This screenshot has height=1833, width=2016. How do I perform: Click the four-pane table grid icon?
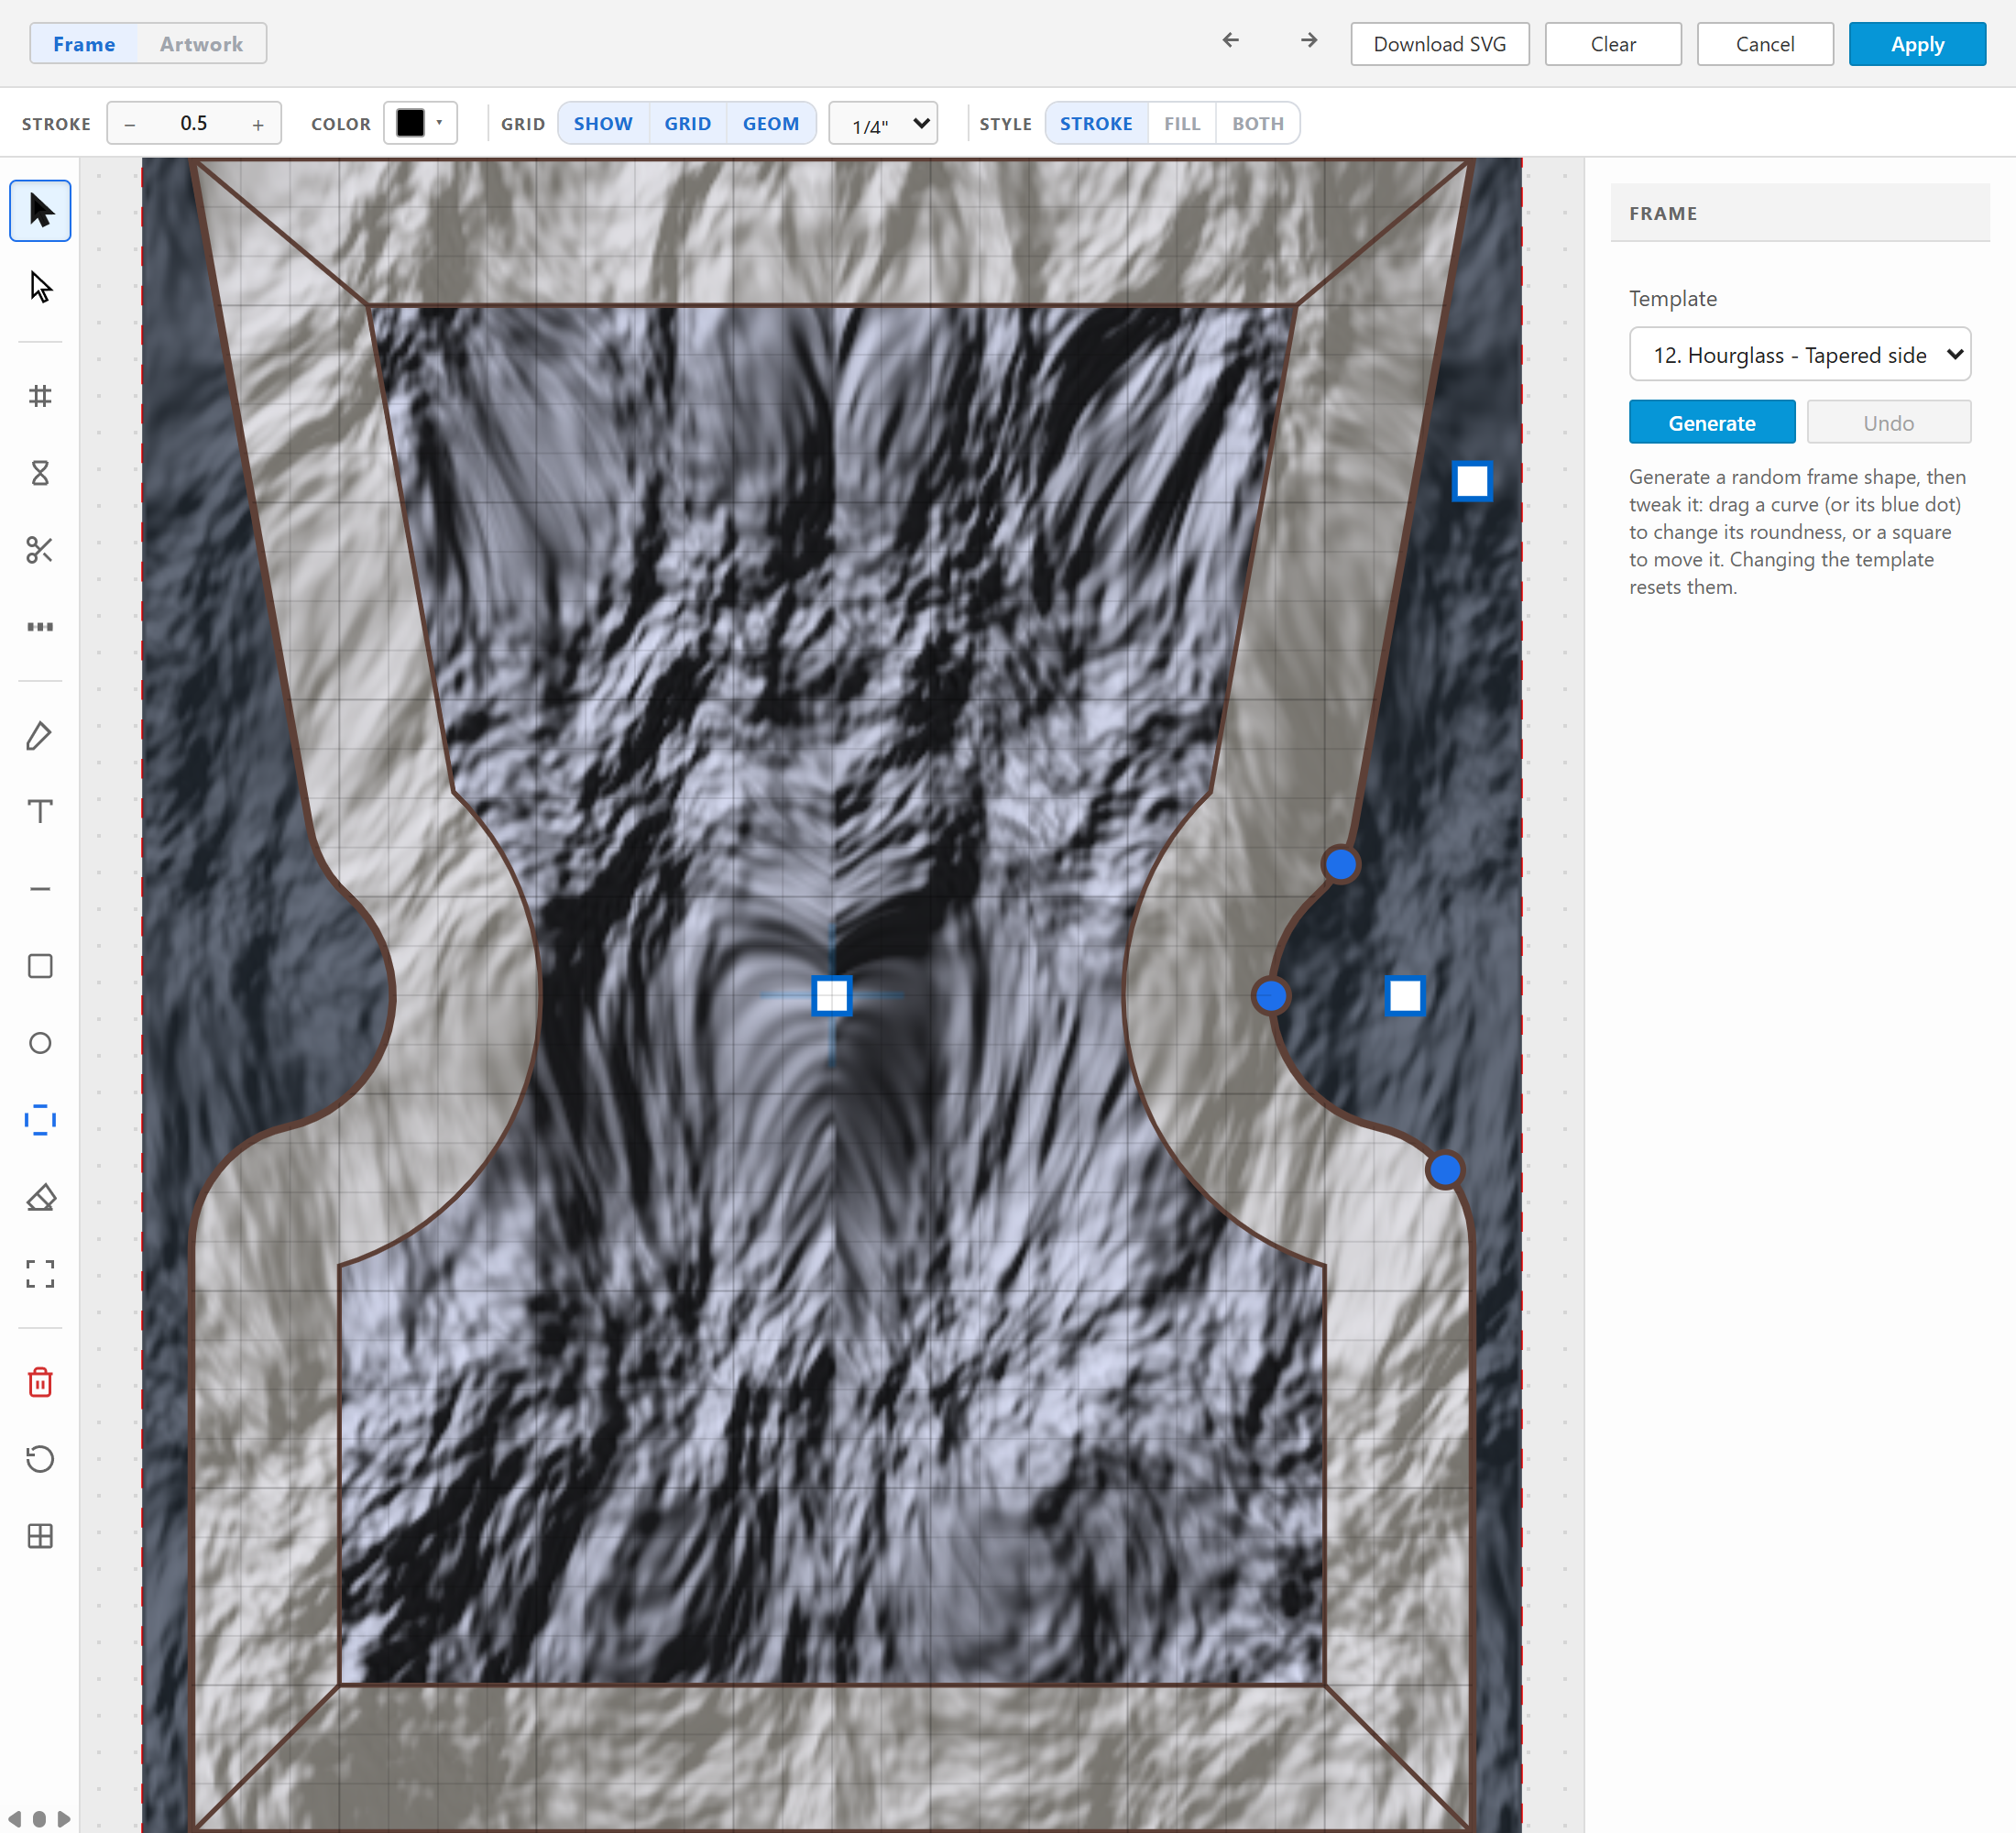40,1536
